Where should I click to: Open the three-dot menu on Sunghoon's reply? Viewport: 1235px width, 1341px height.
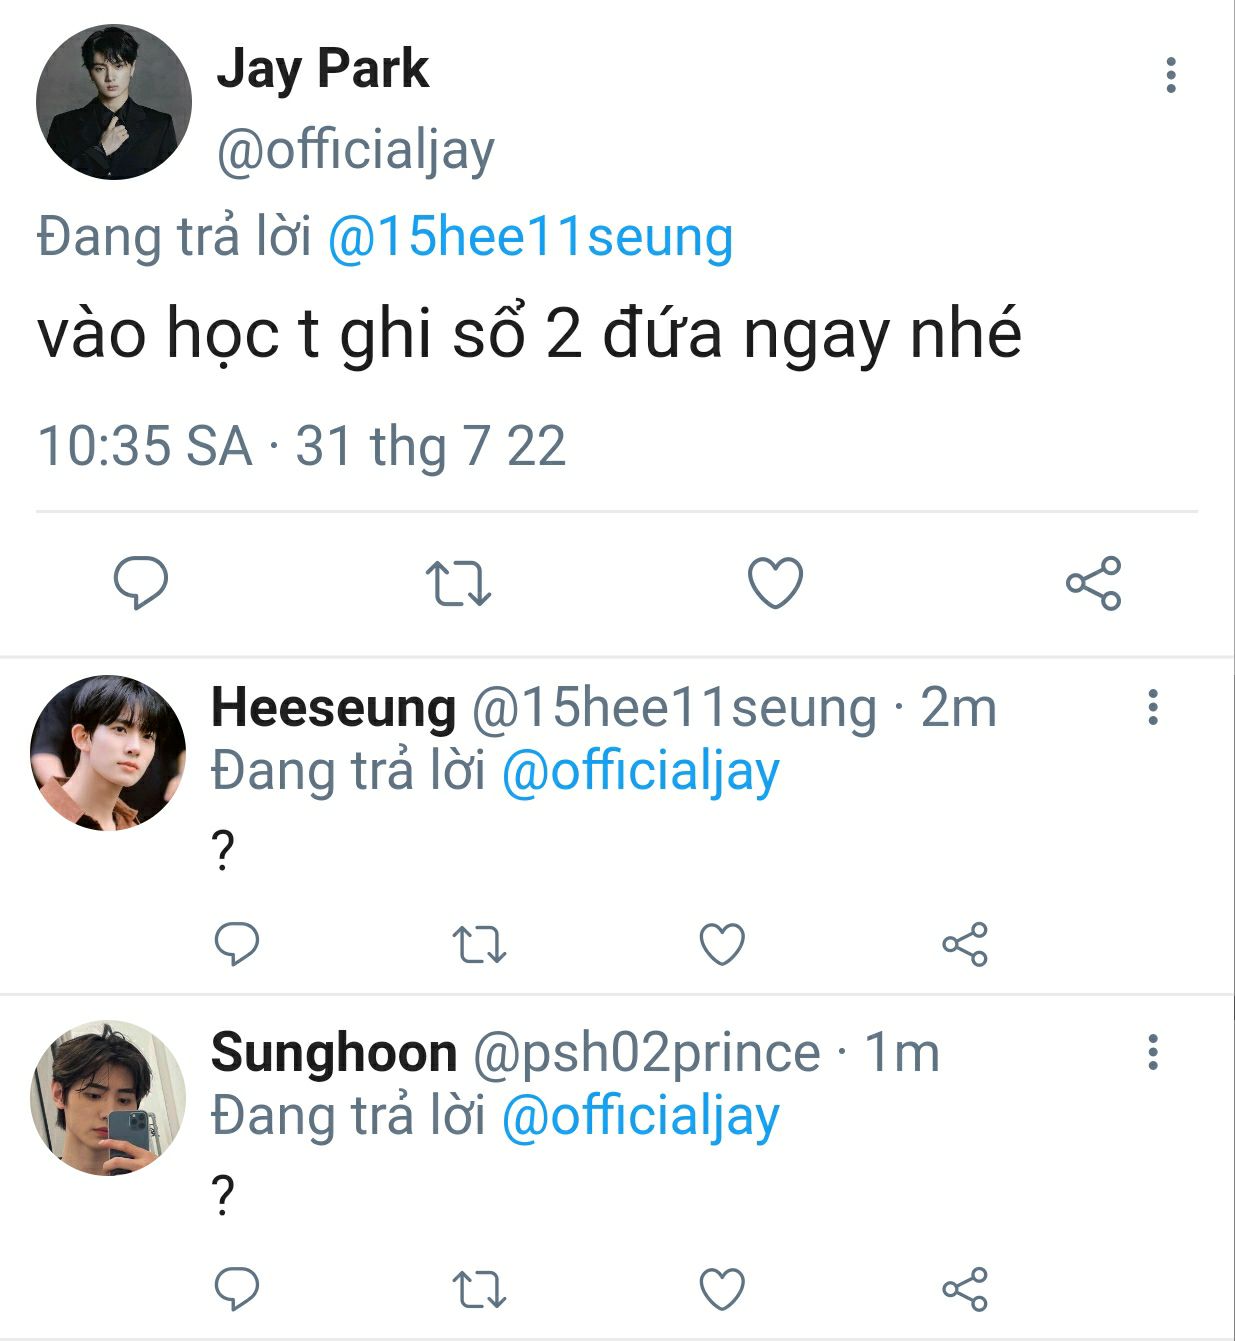[x=1153, y=1053]
